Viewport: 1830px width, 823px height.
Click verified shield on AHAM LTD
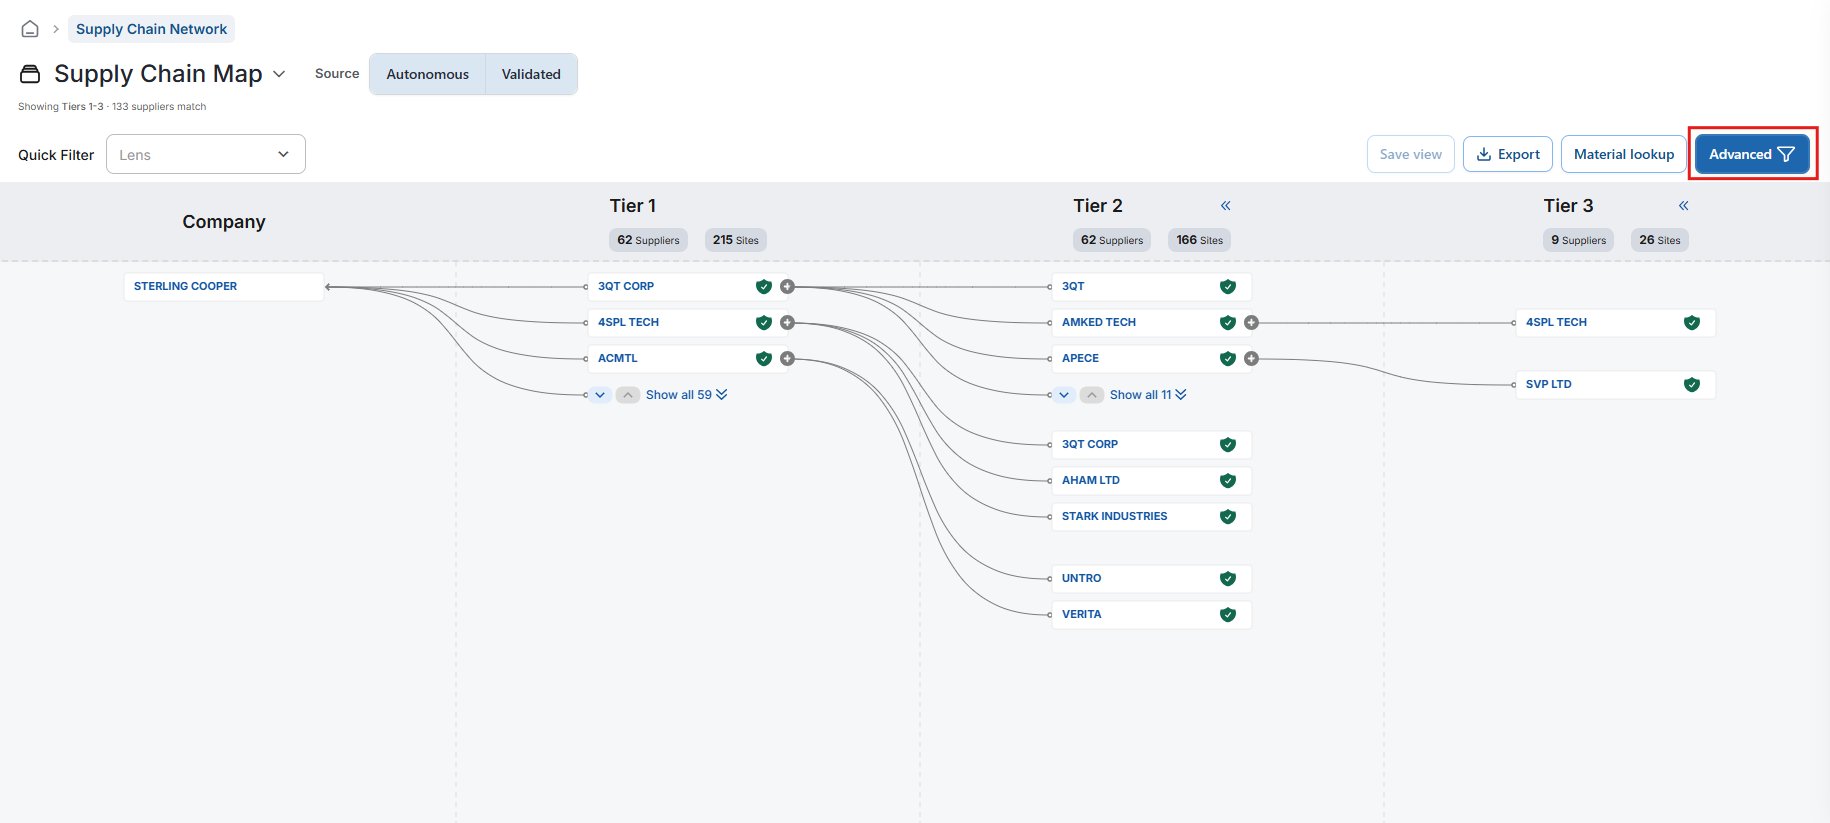pos(1228,481)
